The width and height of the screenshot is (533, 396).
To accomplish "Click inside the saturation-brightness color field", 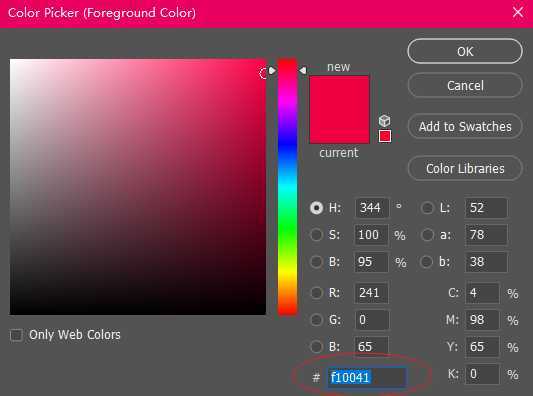I will [138, 187].
